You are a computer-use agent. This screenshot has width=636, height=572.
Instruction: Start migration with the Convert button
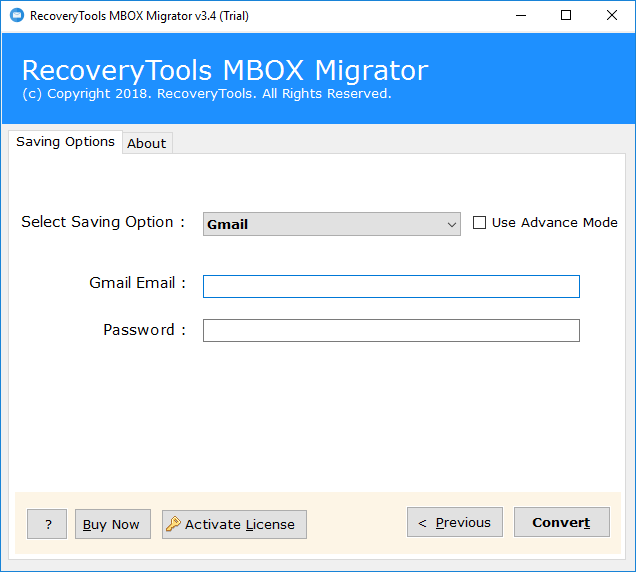coord(562,522)
